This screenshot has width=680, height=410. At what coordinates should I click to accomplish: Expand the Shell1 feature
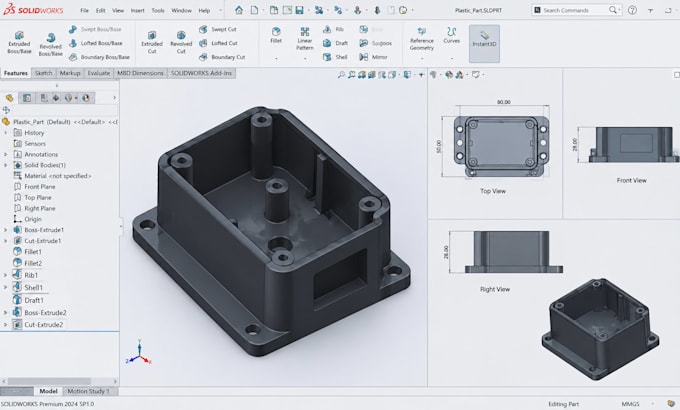[x=6, y=287]
